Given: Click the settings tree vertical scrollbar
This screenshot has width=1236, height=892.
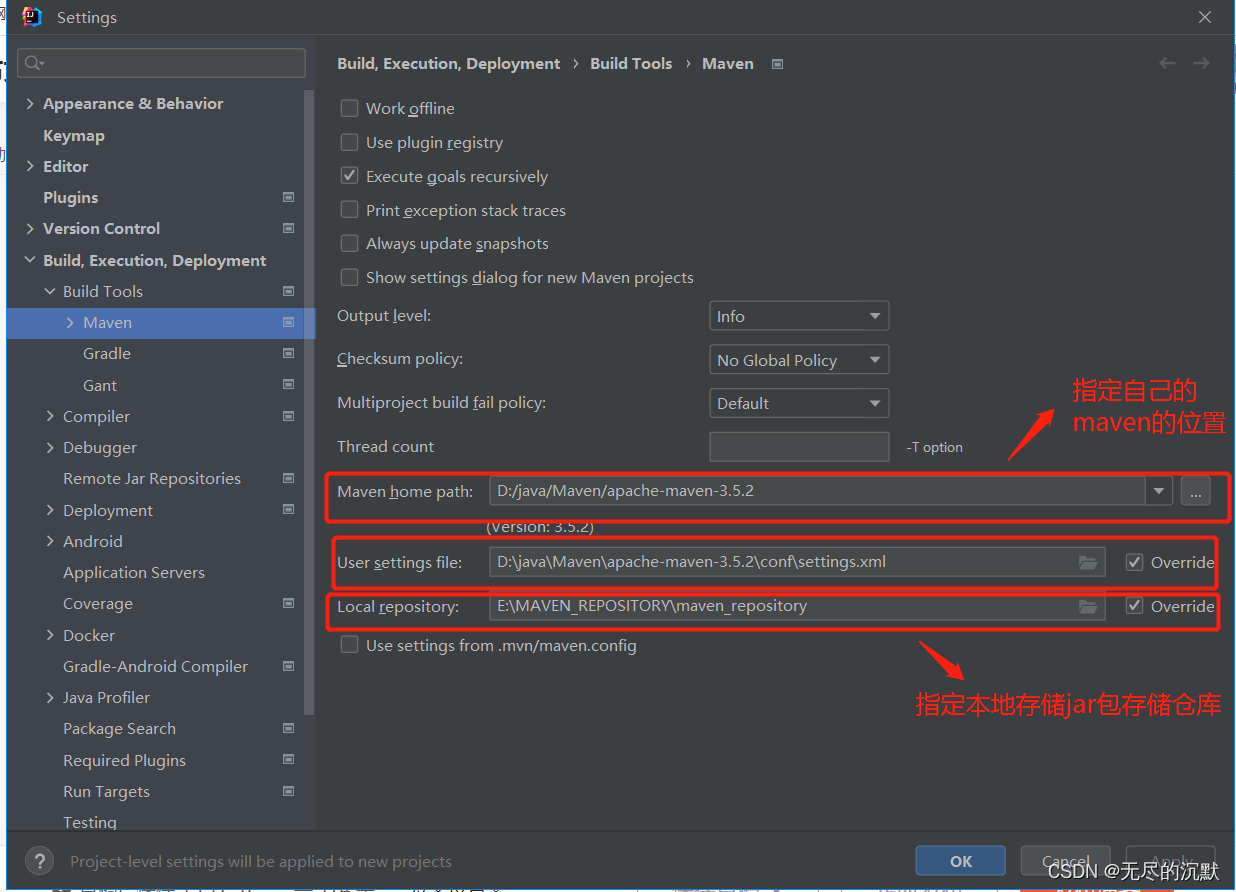Looking at the screenshot, I should coord(310,400).
